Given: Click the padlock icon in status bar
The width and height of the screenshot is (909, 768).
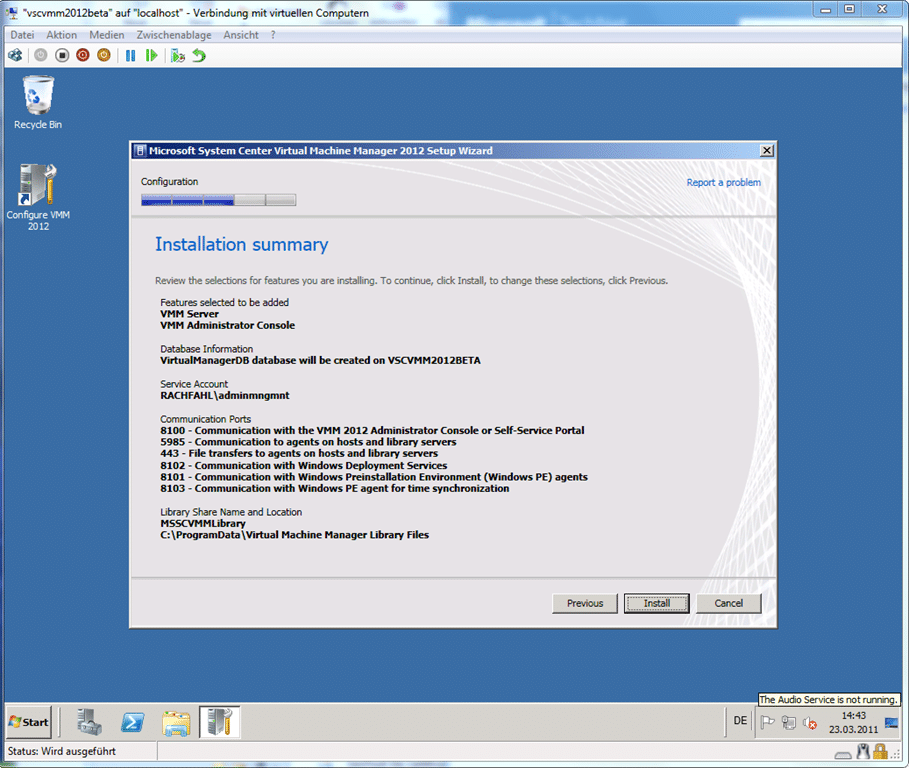Looking at the screenshot, I should [x=880, y=751].
